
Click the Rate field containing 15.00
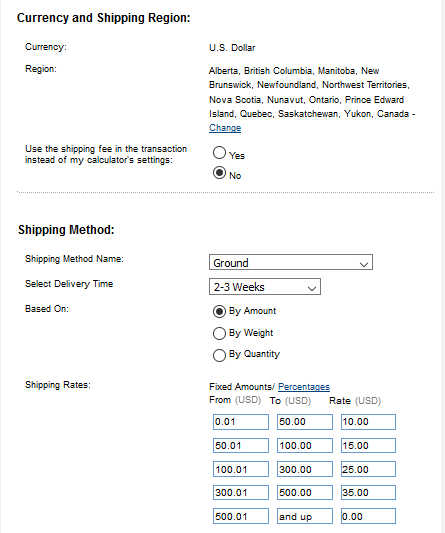(369, 445)
